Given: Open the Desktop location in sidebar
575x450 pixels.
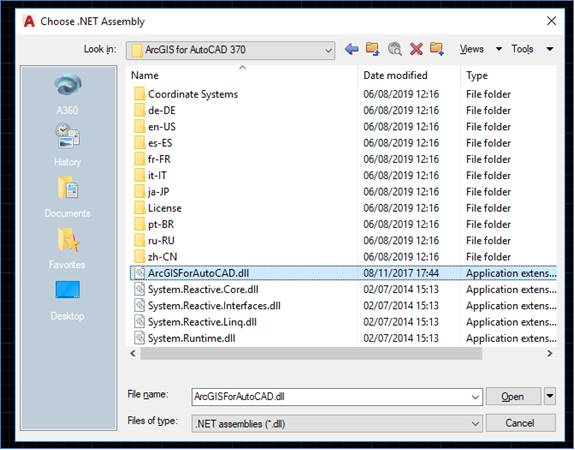Looking at the screenshot, I should pos(68,300).
